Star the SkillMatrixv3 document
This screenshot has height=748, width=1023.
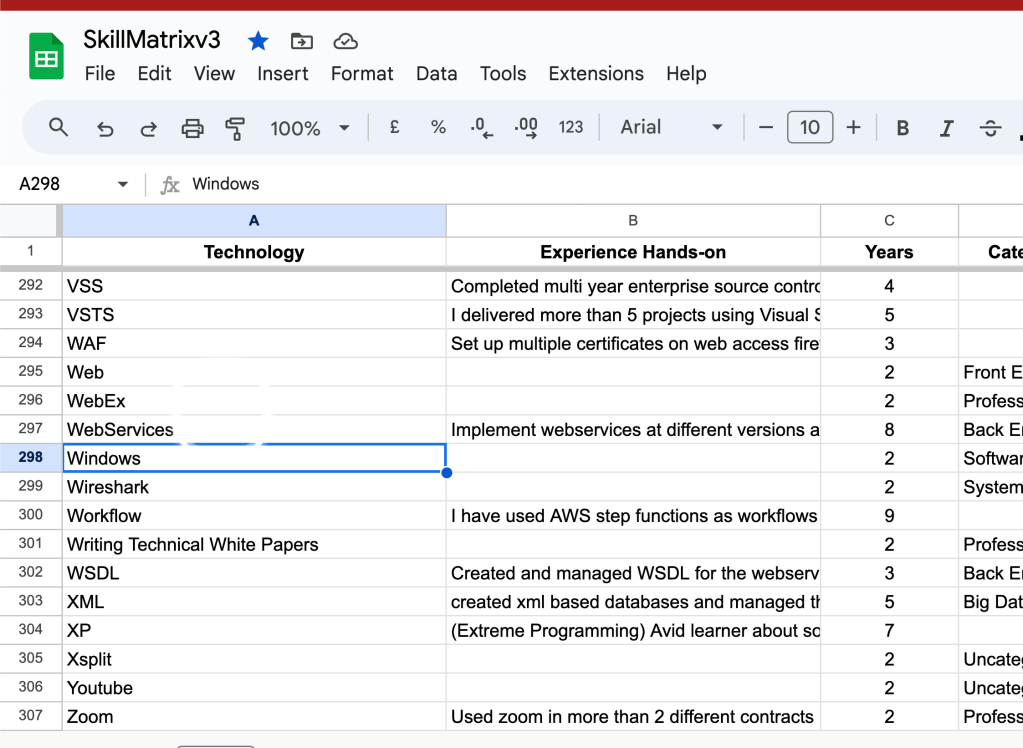point(258,41)
